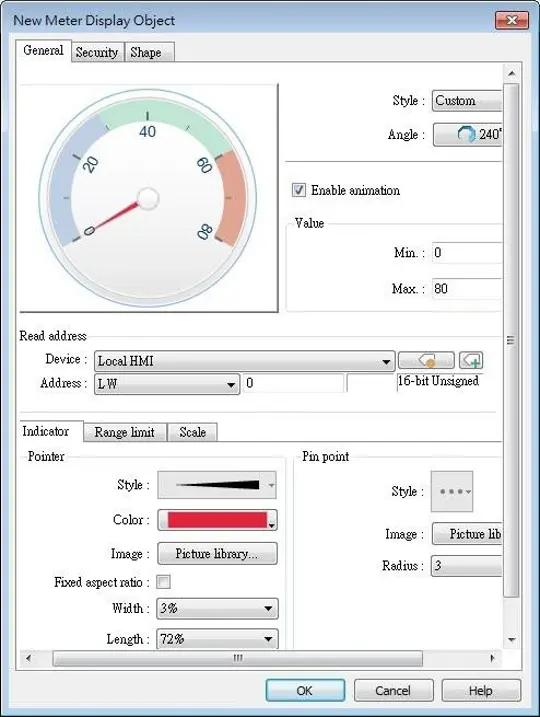Click the horizontal scrollbar right arrow
Screen dimensions: 540x717
click(492, 658)
